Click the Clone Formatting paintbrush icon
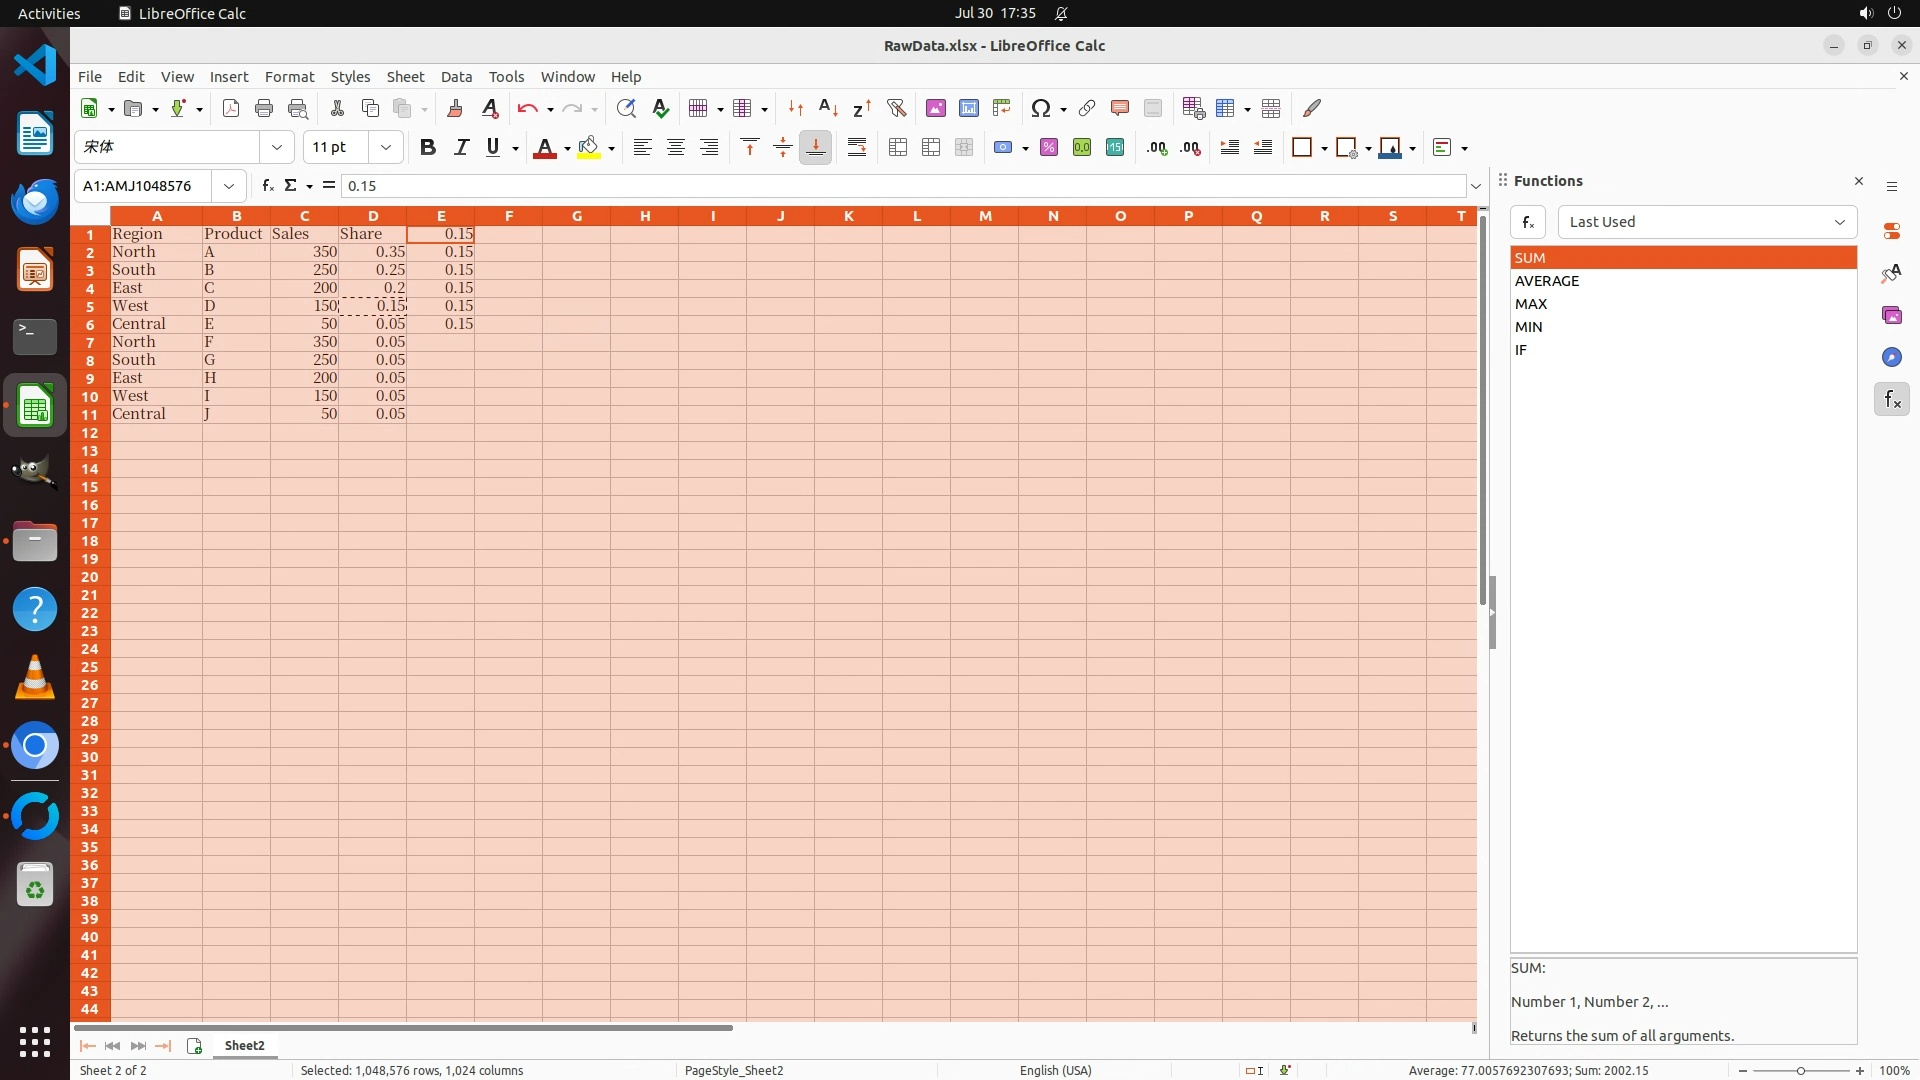 (x=455, y=108)
